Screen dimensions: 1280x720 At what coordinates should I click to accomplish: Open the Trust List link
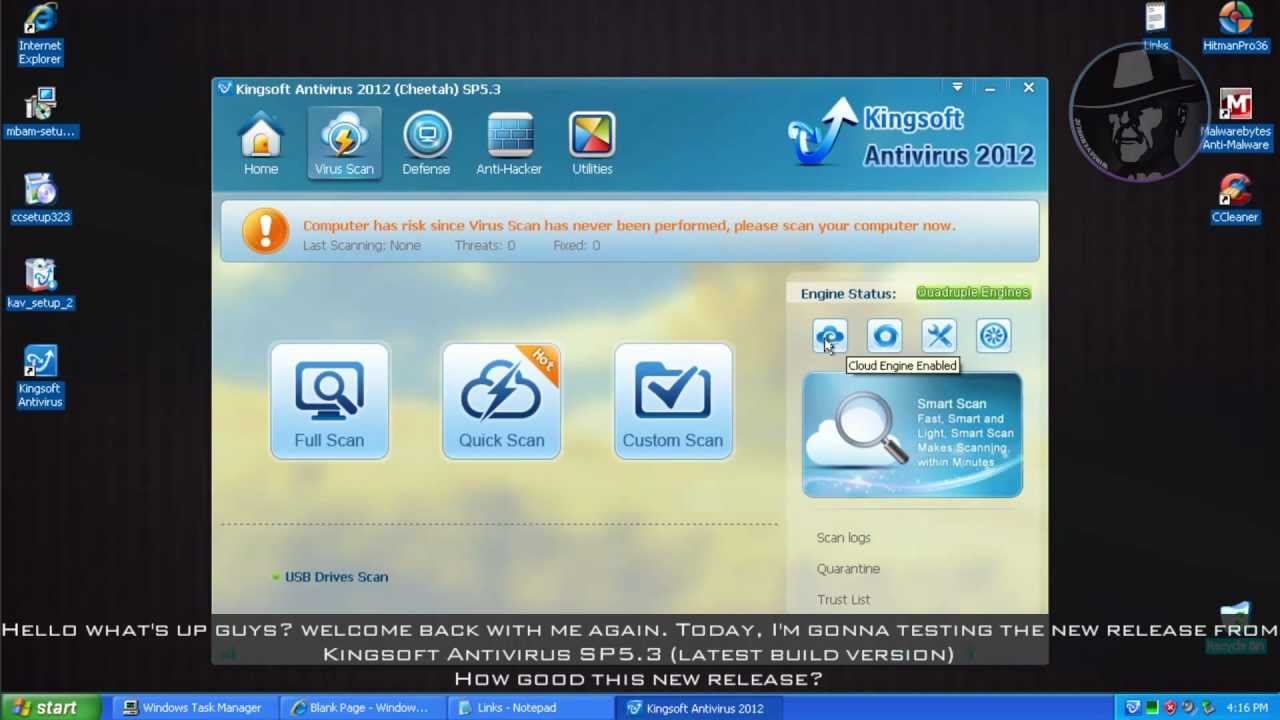pyautogui.click(x=843, y=599)
